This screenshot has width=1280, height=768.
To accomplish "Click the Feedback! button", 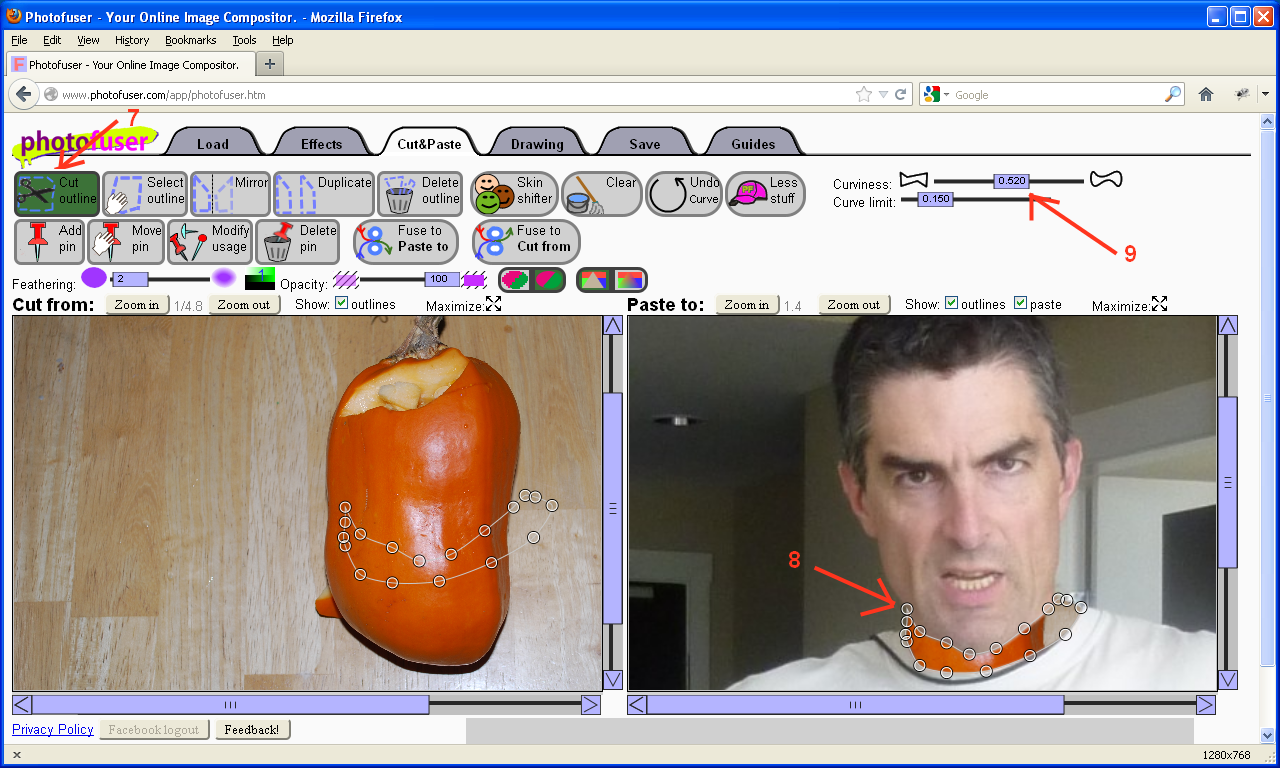I will pyautogui.click(x=253, y=729).
